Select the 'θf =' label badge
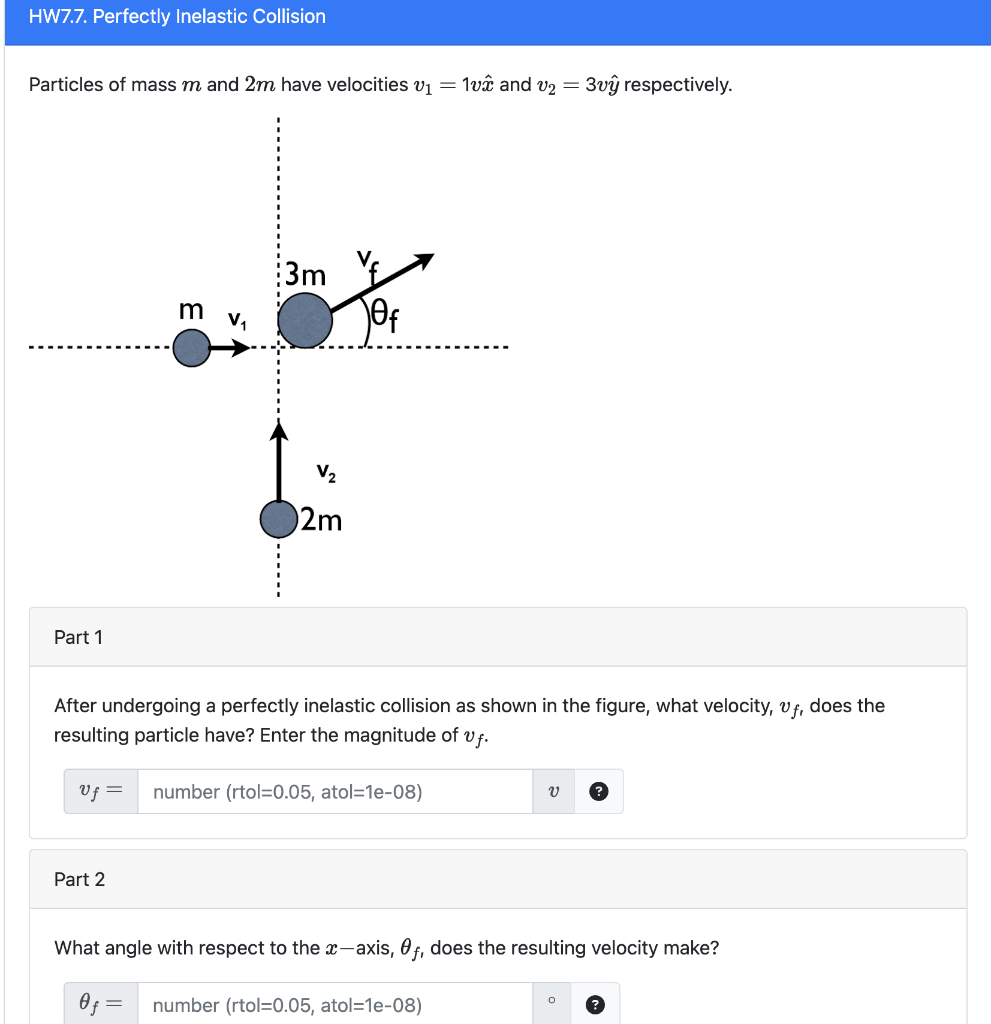Viewport: 991px width, 1024px height. point(100,1004)
